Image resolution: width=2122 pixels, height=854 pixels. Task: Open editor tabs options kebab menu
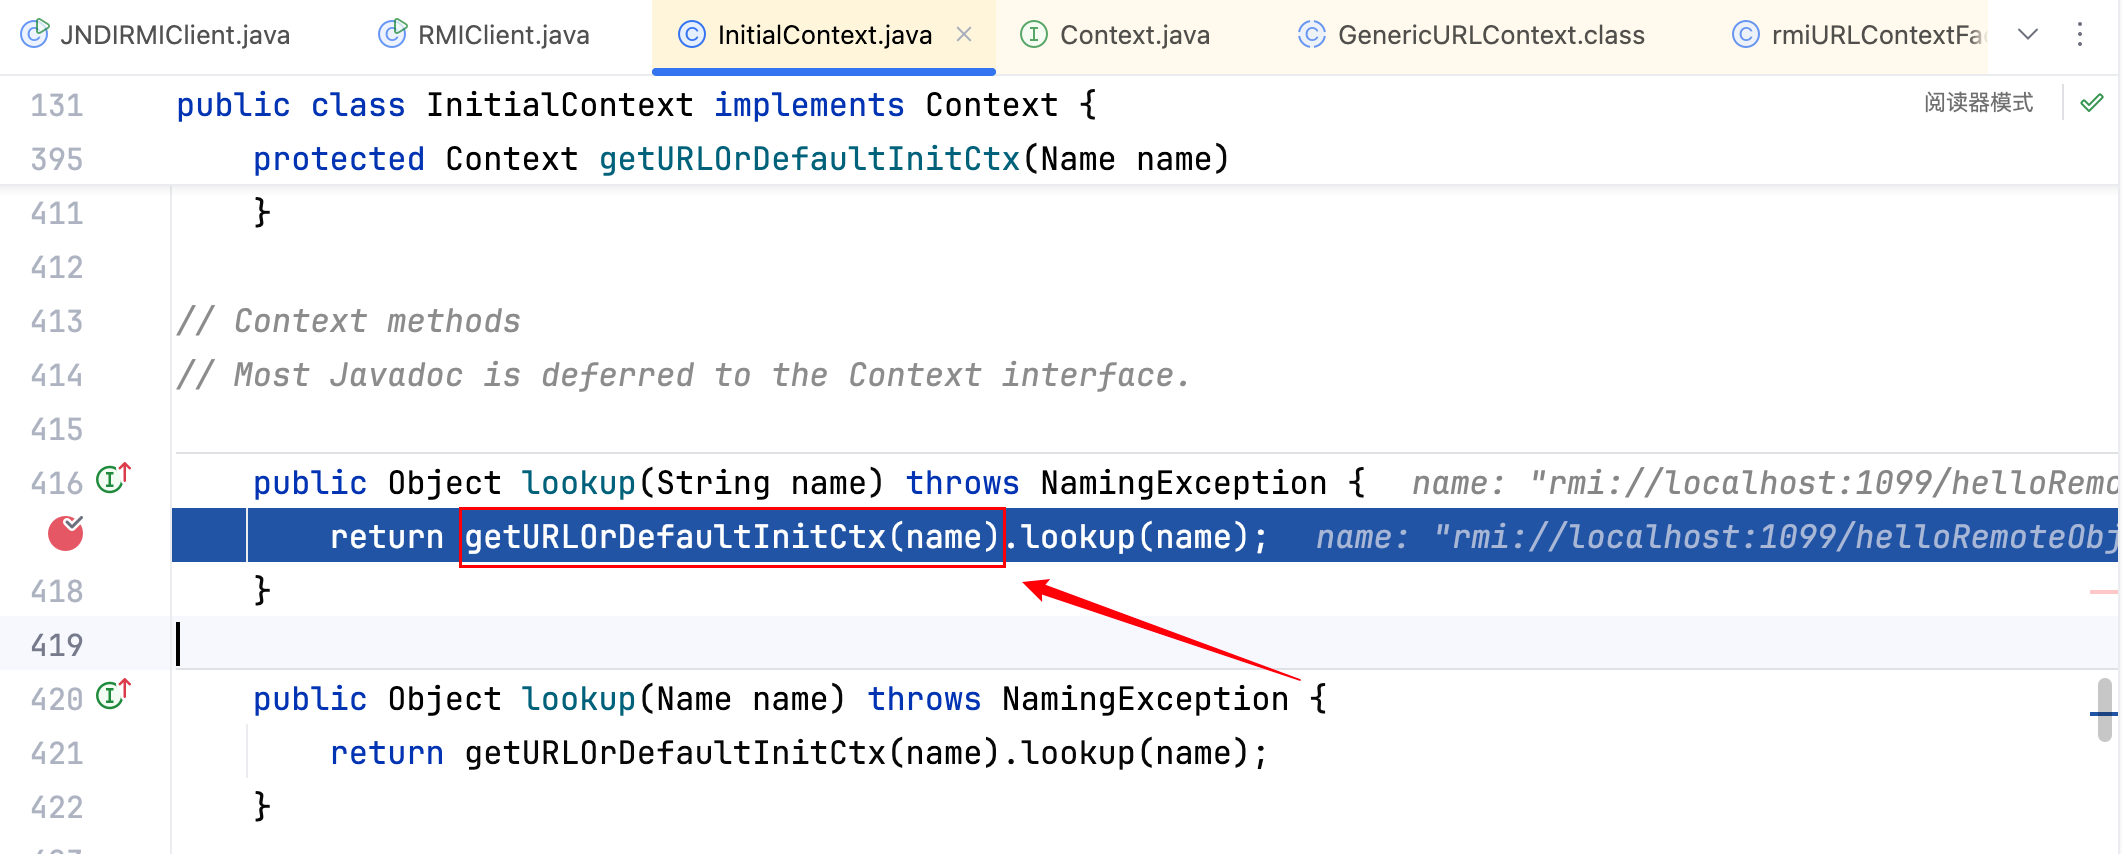pos(2080,35)
